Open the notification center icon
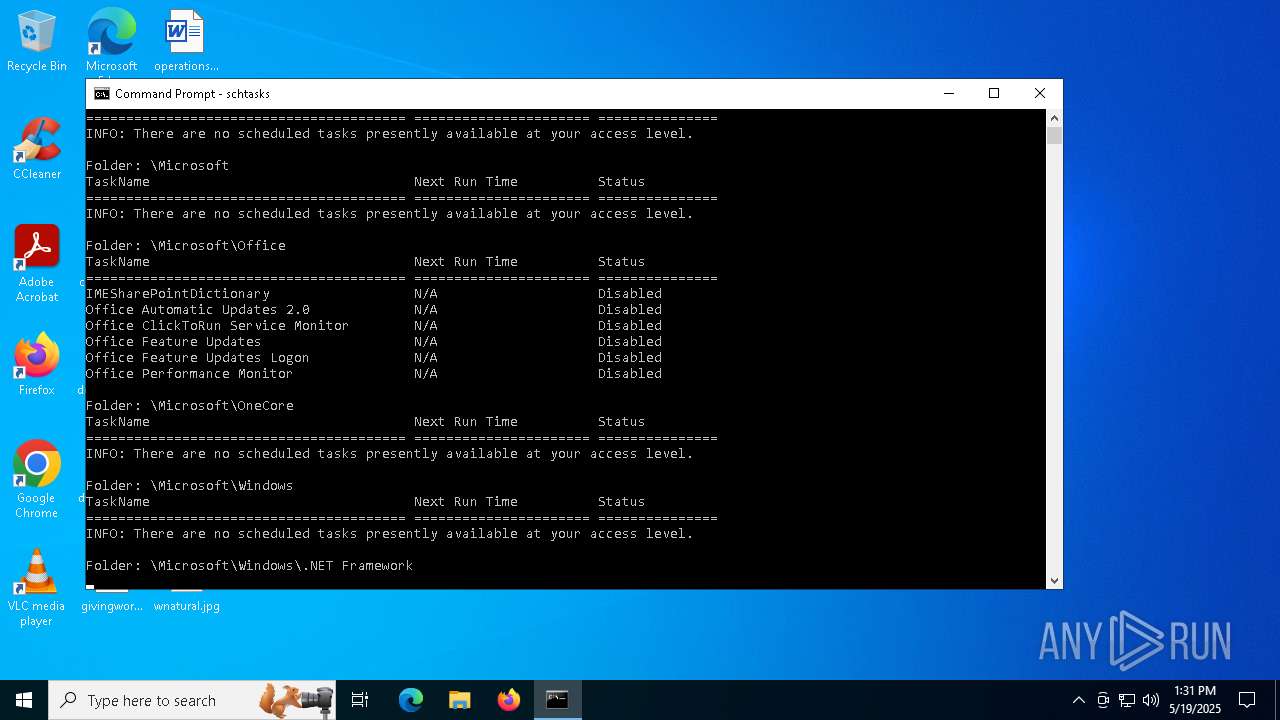Screen dimensions: 1280x720 pos(1247,700)
